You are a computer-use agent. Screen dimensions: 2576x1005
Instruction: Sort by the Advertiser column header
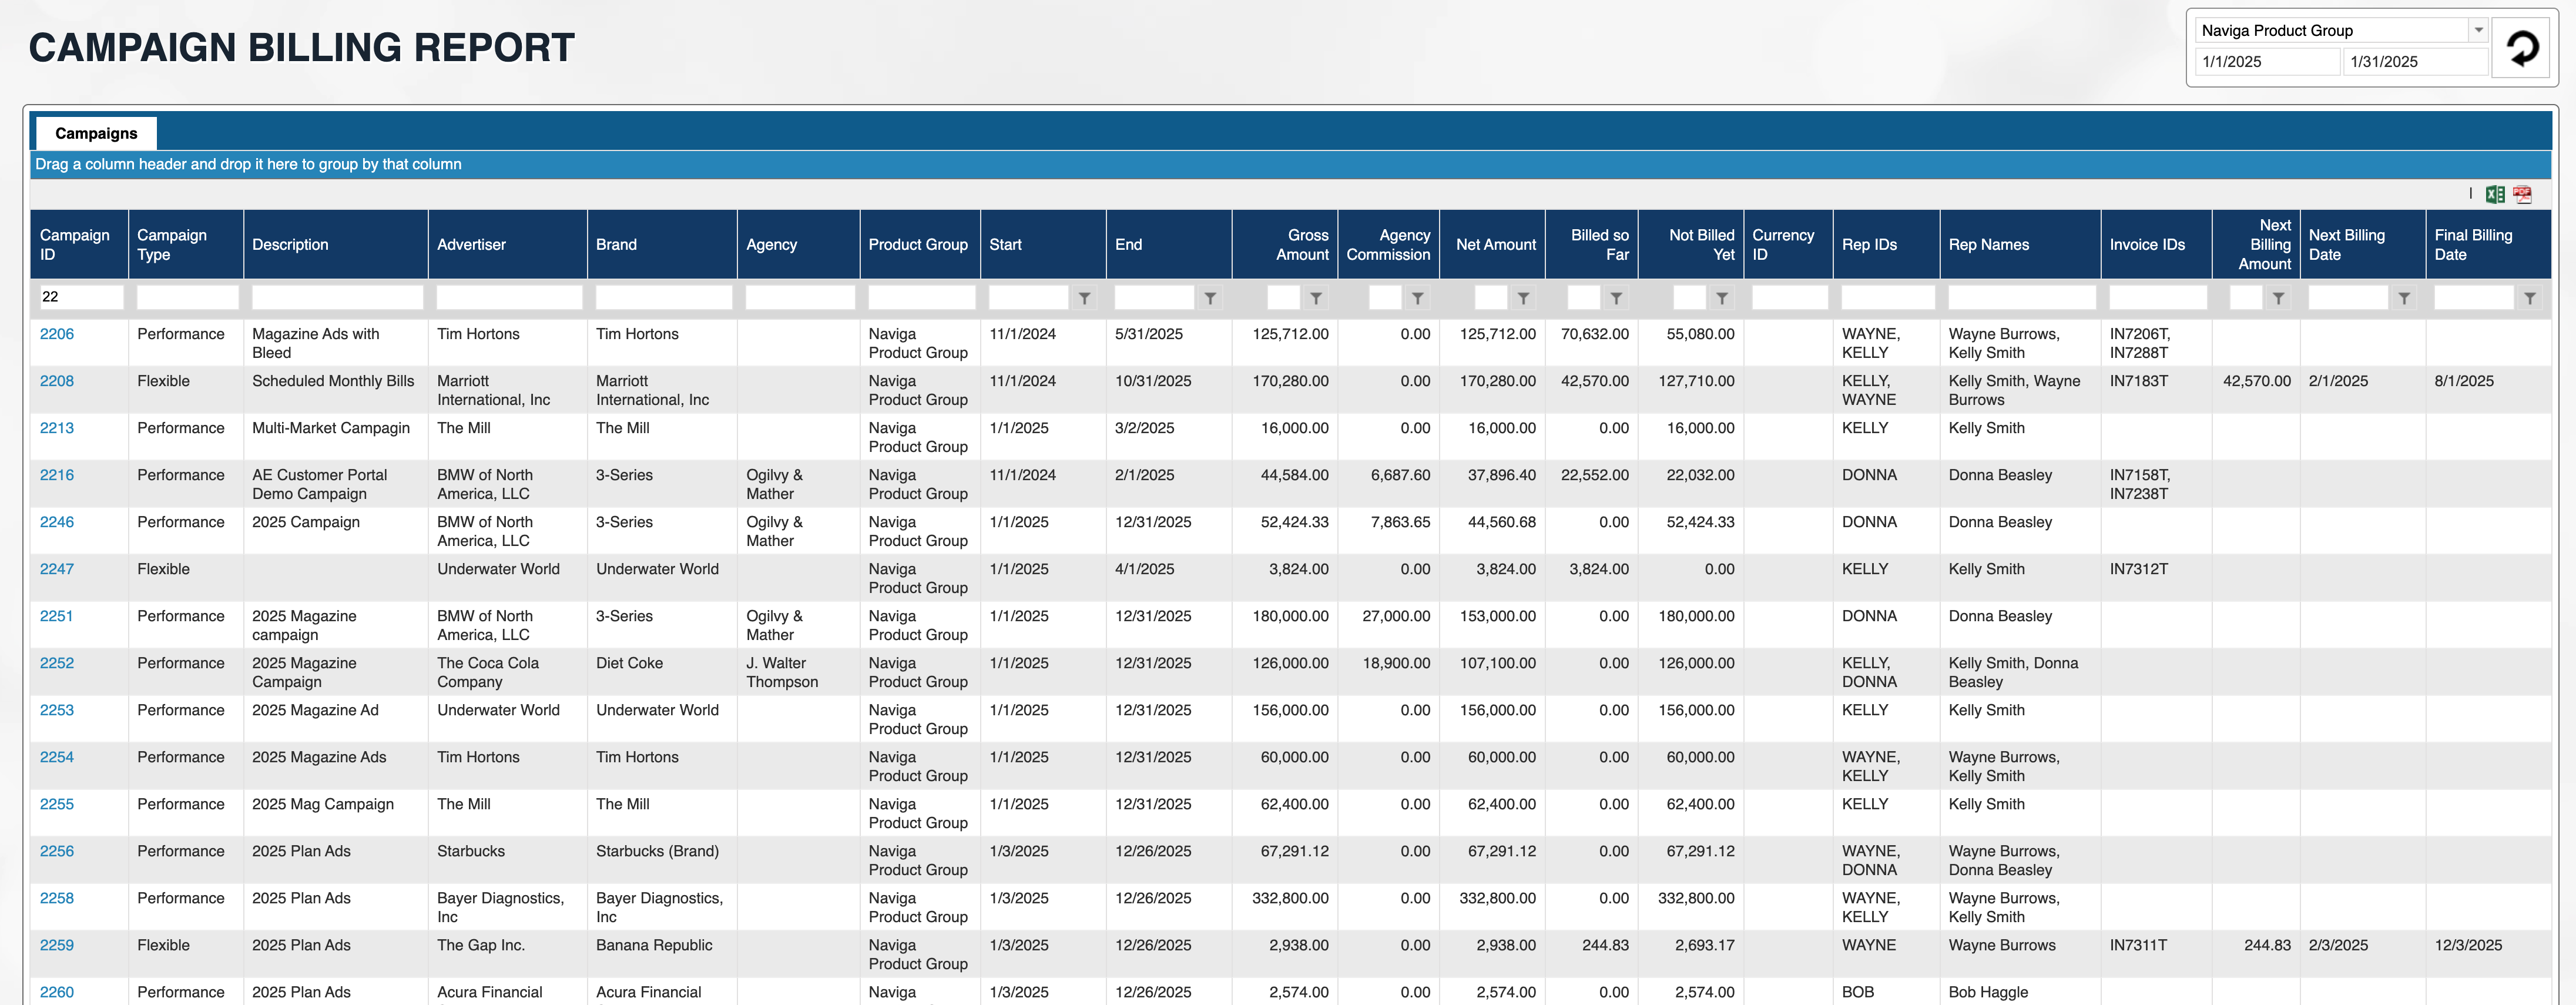(x=471, y=244)
